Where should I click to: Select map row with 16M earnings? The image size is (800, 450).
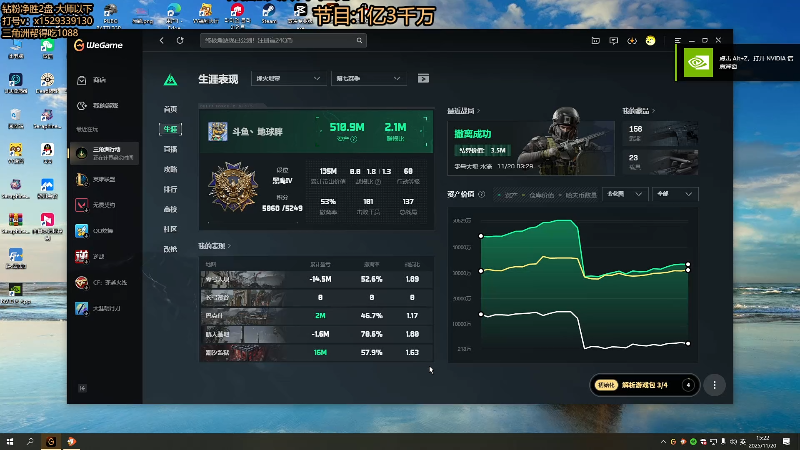pyautogui.click(x=316, y=353)
